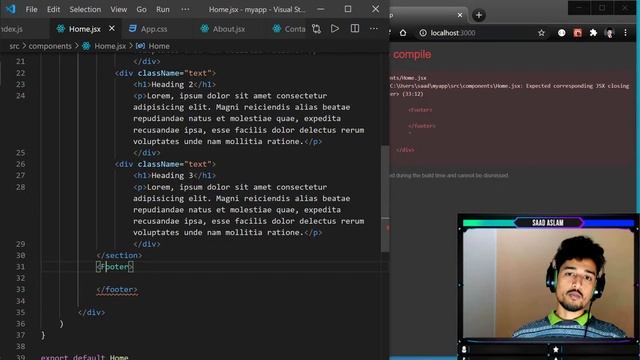Click the src breadcrumb
Image resolution: width=640 pixels, height=360 pixels.
(14, 46)
